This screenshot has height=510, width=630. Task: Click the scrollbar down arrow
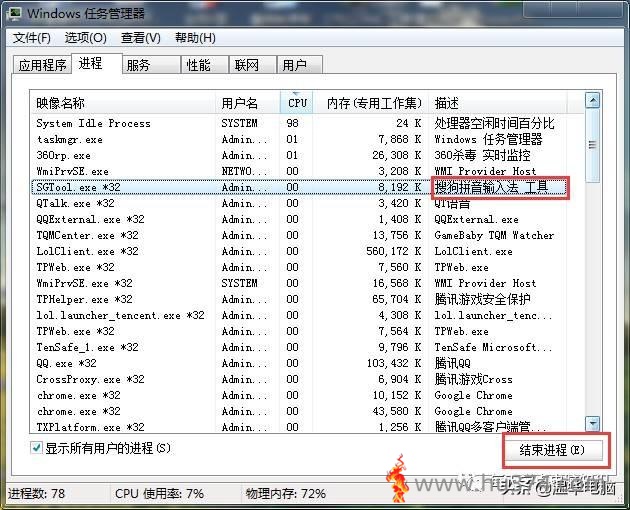(593, 423)
